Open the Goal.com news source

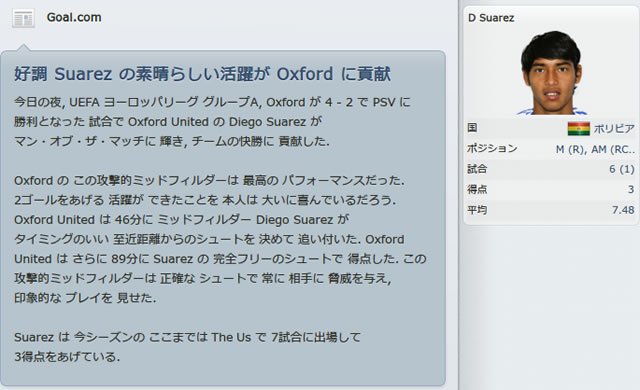(74, 18)
